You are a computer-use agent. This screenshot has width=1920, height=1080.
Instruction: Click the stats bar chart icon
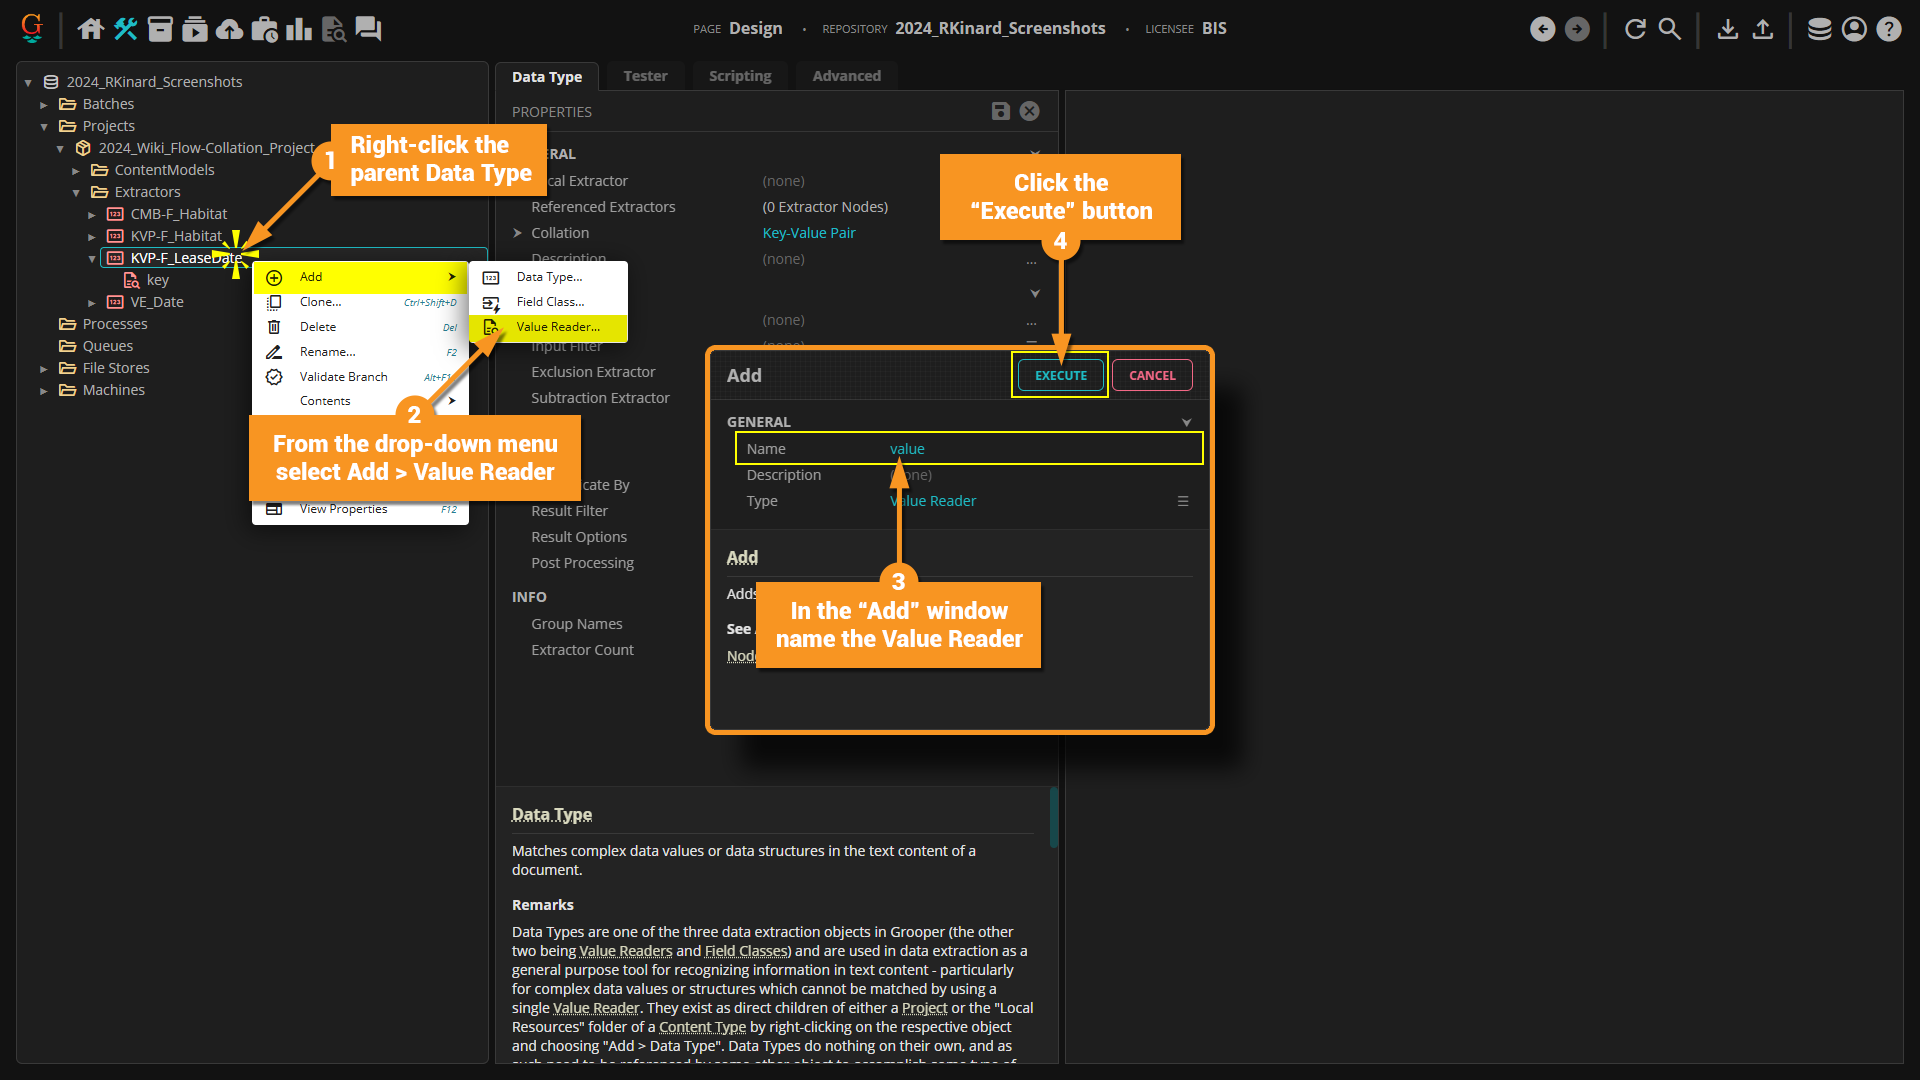[x=298, y=29]
